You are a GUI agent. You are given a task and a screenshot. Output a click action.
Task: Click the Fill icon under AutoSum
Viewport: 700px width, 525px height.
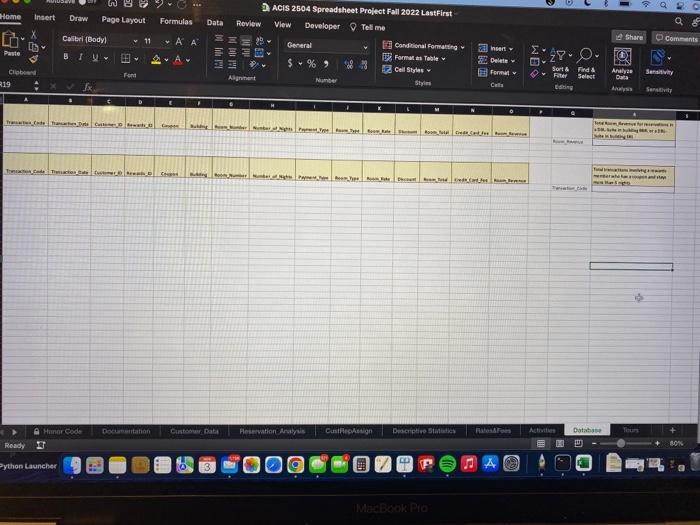coord(535,62)
